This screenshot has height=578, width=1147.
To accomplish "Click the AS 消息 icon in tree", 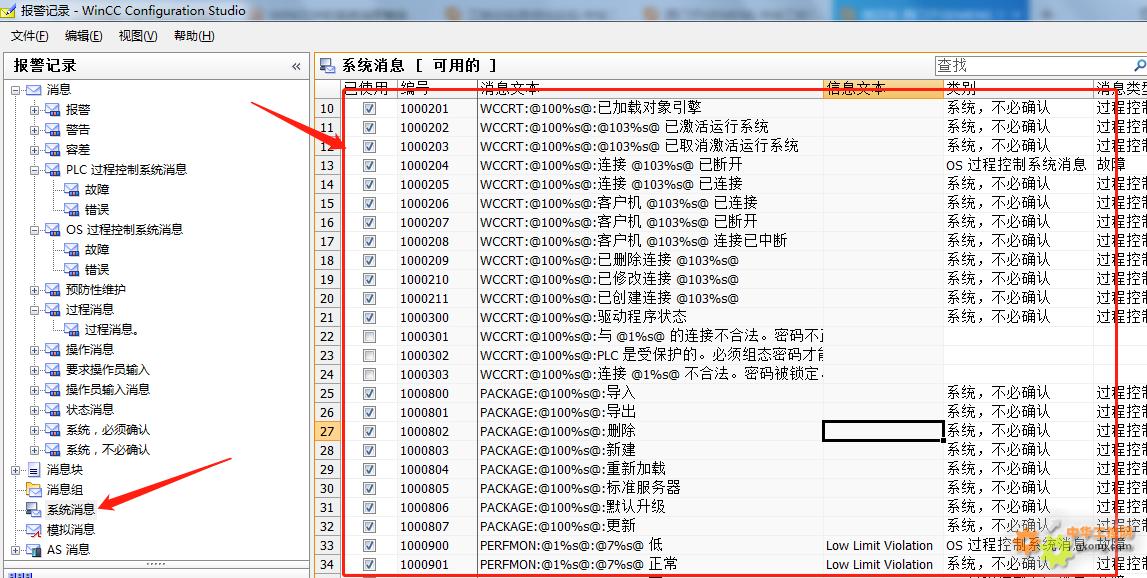I will coord(34,549).
